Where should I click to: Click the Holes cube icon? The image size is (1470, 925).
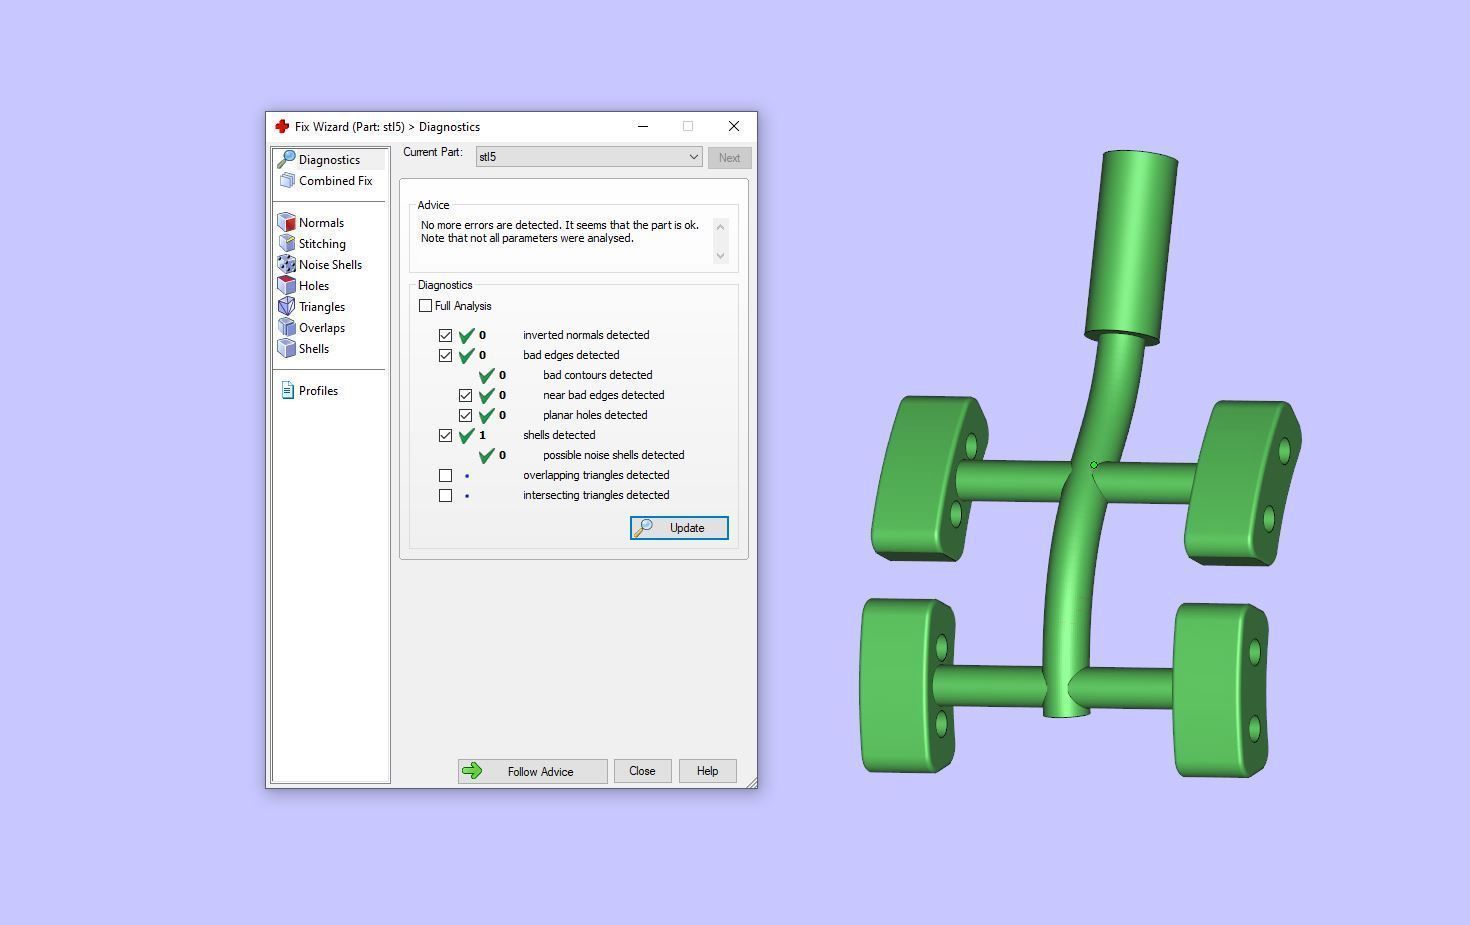(287, 285)
